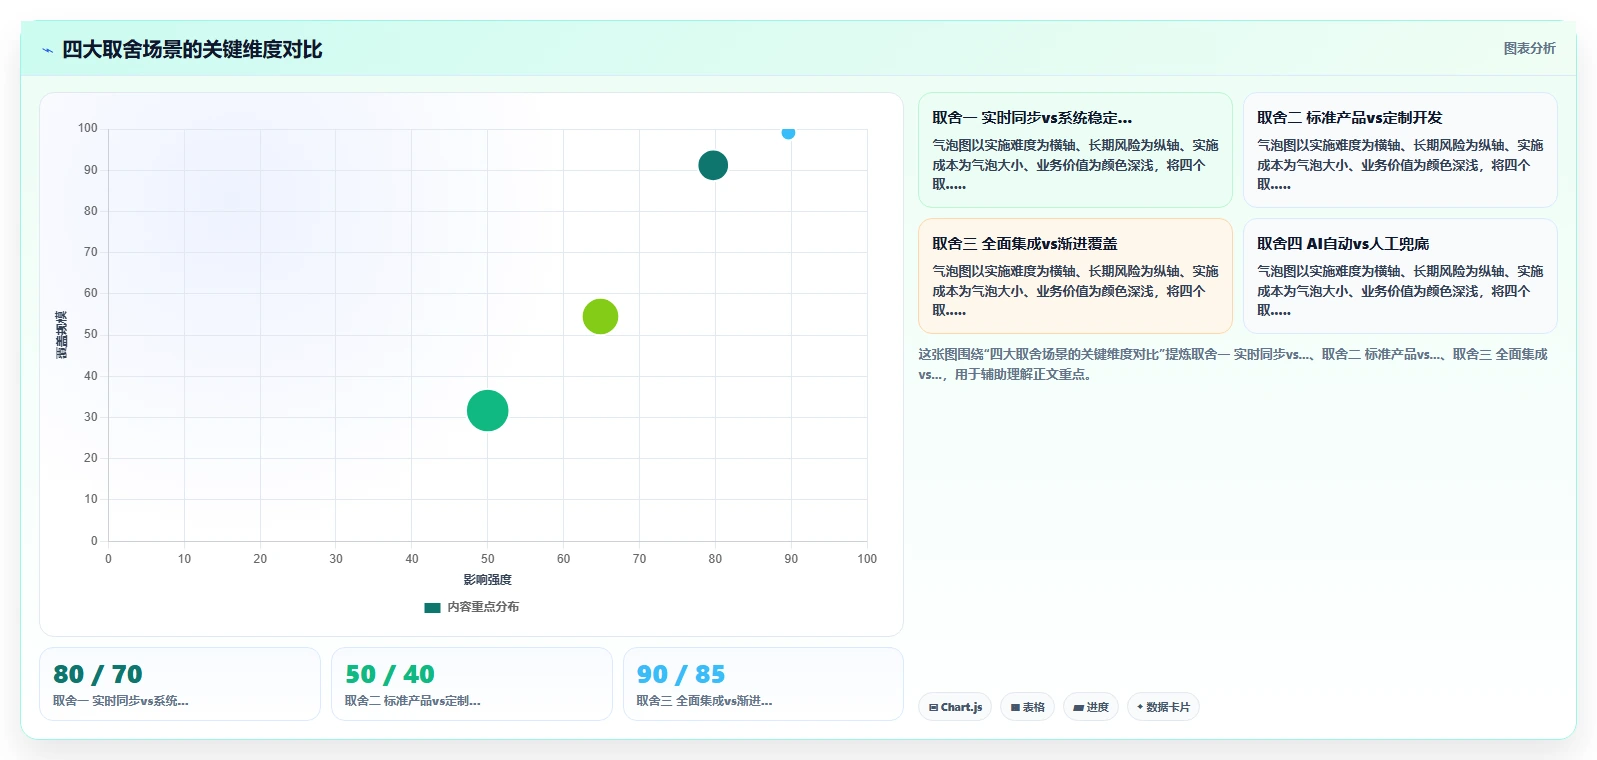This screenshot has width=1597, height=760.
Task: Click the 影响强度 x-axis title
Action: pos(487,580)
